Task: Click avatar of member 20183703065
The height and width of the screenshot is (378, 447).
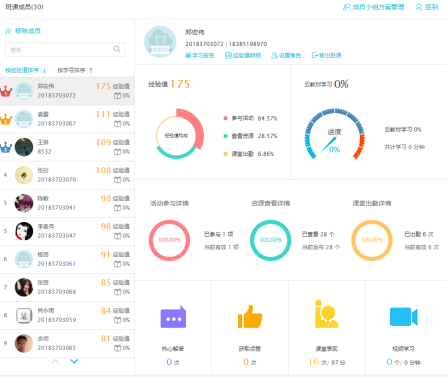Action: point(24,343)
